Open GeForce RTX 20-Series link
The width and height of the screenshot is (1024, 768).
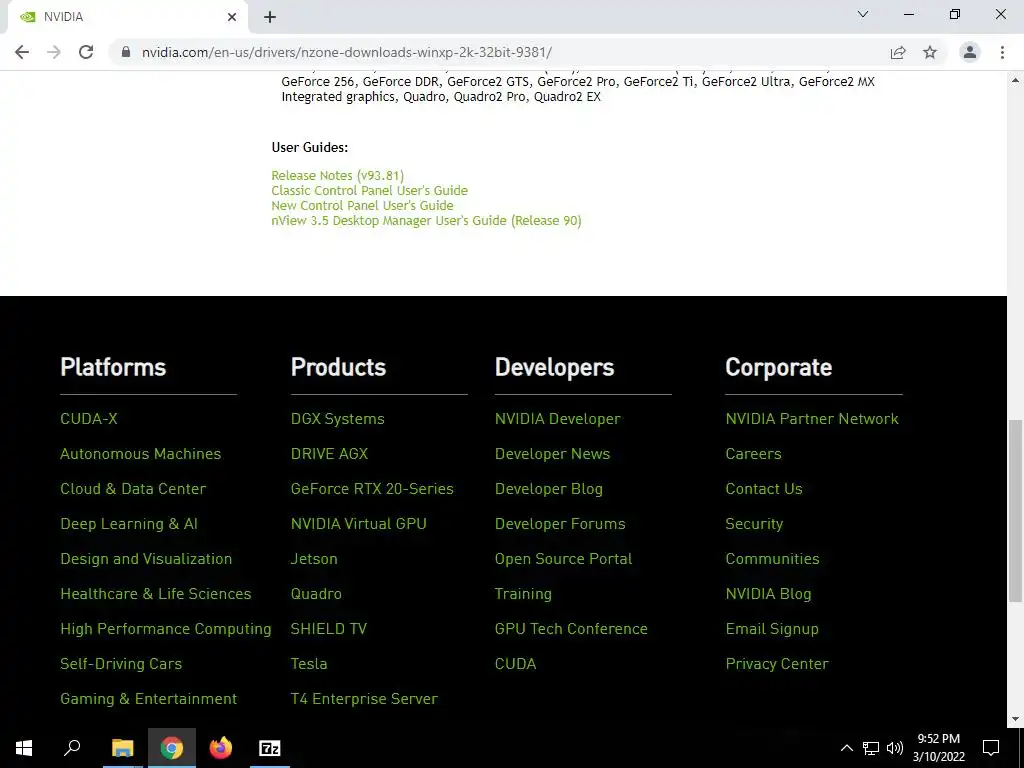pos(372,488)
